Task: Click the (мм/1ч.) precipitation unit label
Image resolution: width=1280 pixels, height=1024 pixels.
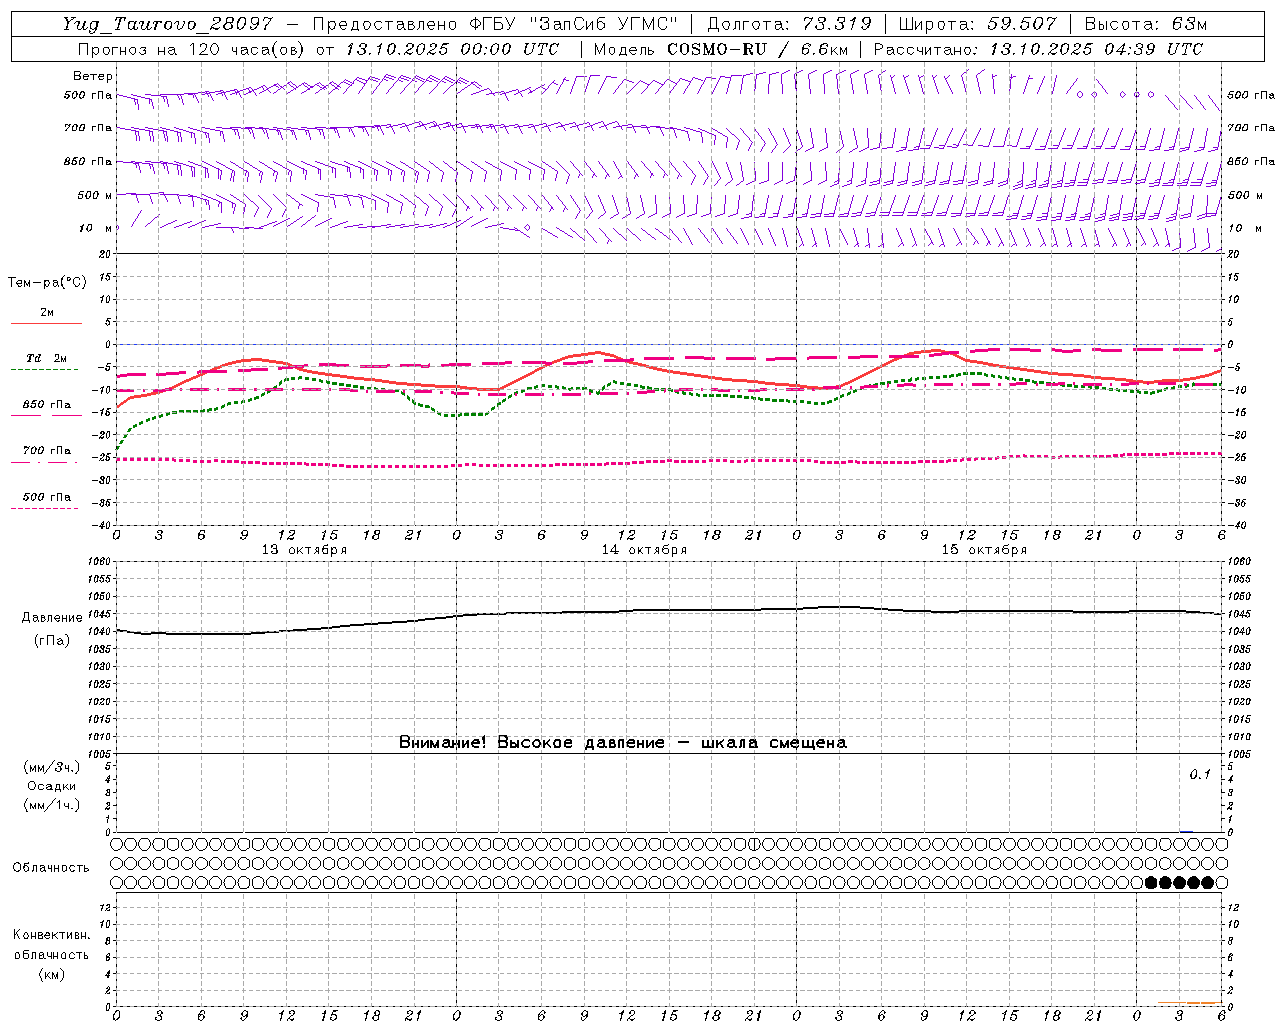Action: click(x=52, y=805)
